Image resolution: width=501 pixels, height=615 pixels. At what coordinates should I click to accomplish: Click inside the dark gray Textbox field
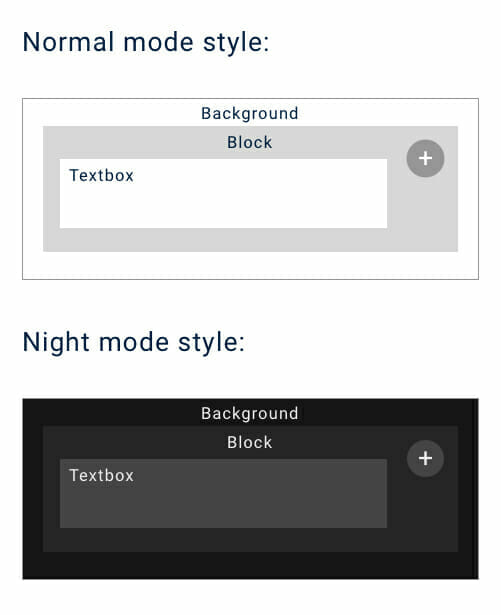tap(223, 493)
